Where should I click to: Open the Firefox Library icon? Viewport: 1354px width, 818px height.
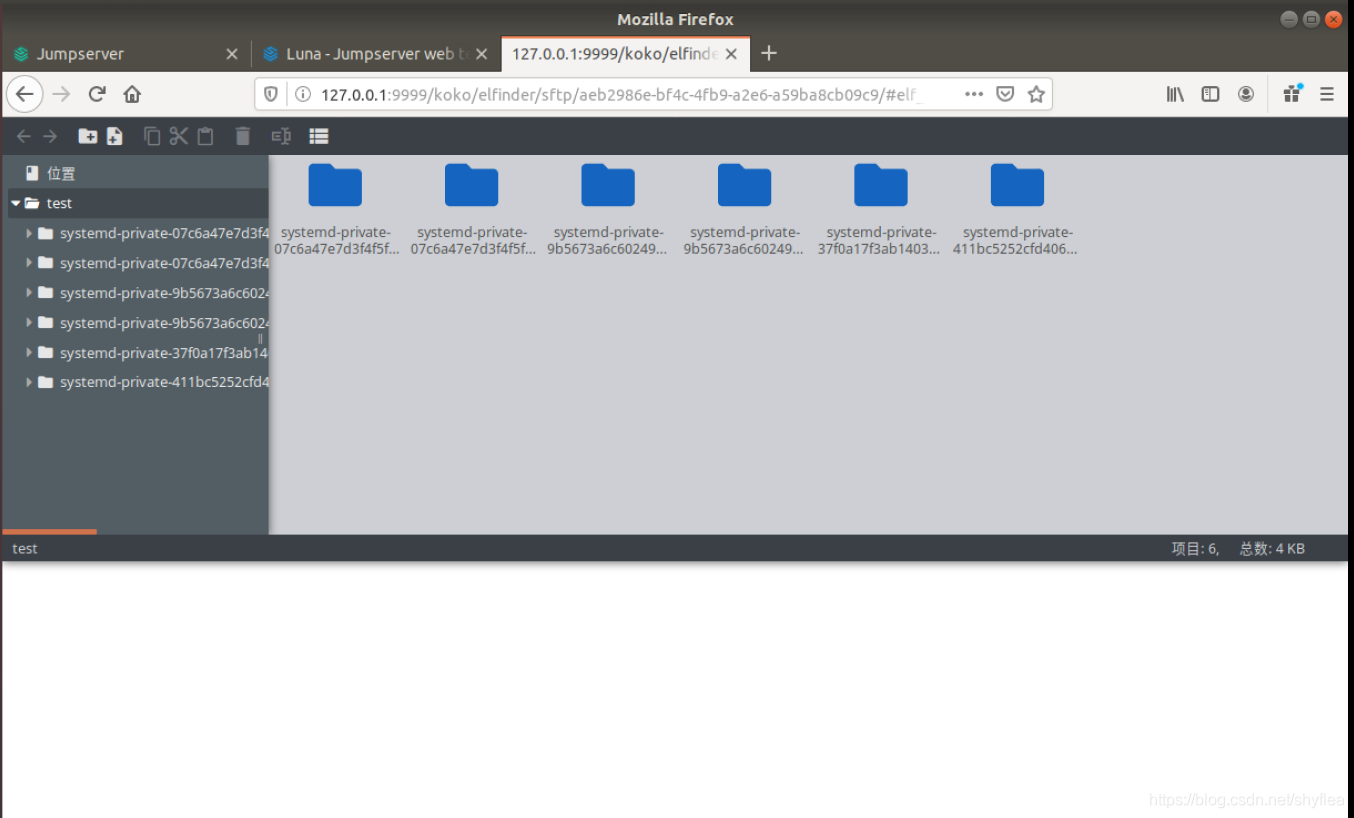[x=1175, y=94]
